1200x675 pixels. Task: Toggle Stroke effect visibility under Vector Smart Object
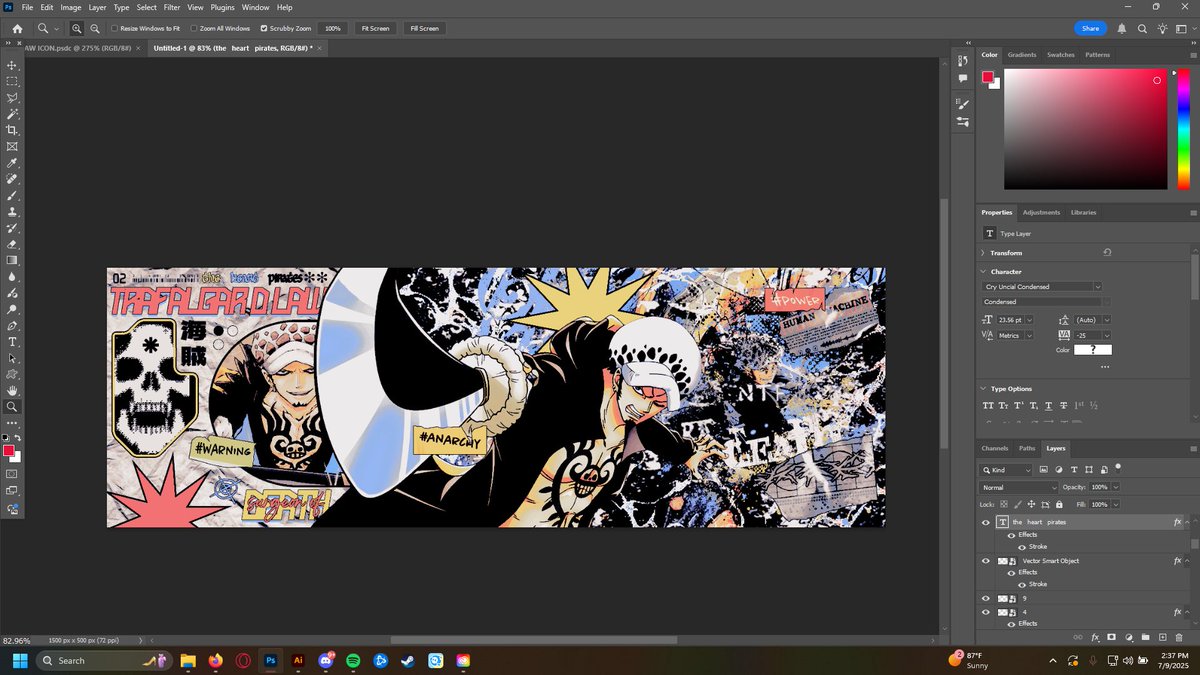pos(1022,584)
